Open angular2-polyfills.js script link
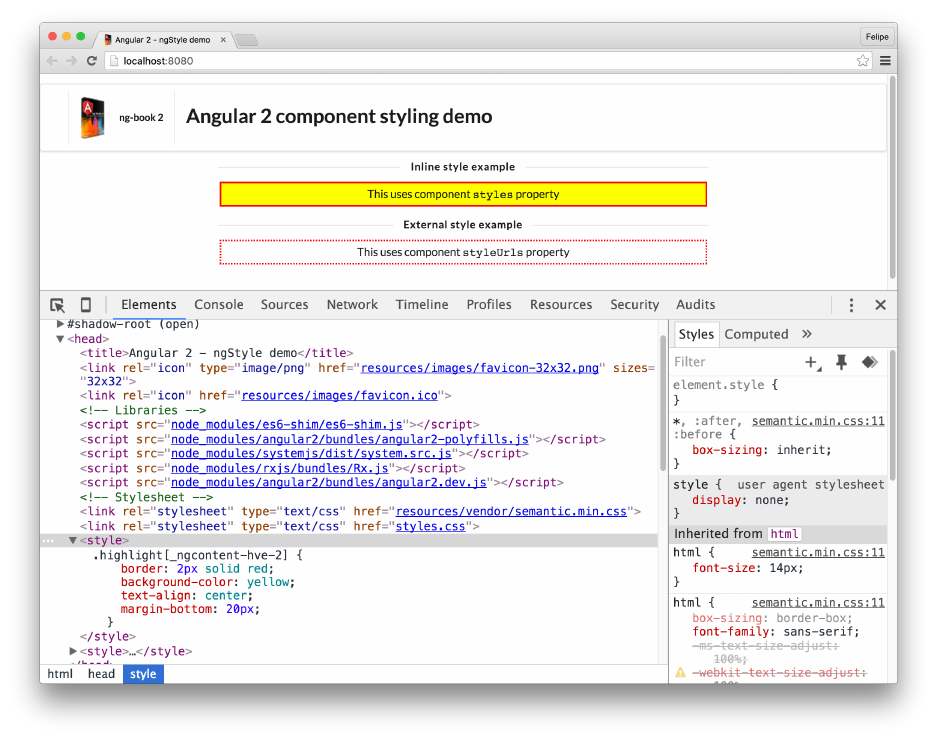Image resolution: width=937 pixels, height=740 pixels. click(x=350, y=439)
